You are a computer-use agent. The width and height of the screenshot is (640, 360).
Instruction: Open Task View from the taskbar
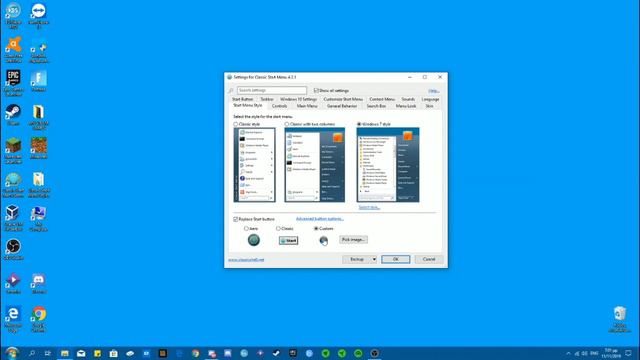tap(48, 353)
